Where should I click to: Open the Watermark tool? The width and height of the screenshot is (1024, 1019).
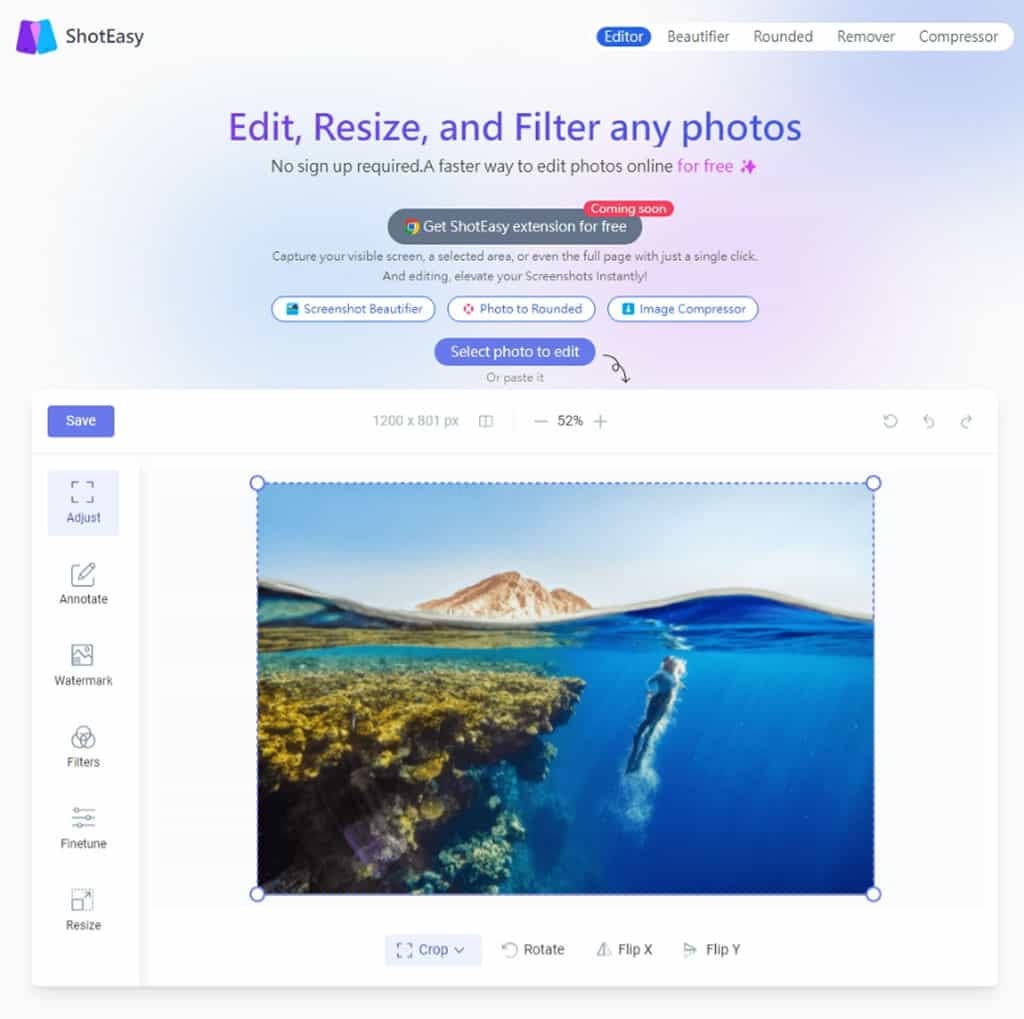83,665
